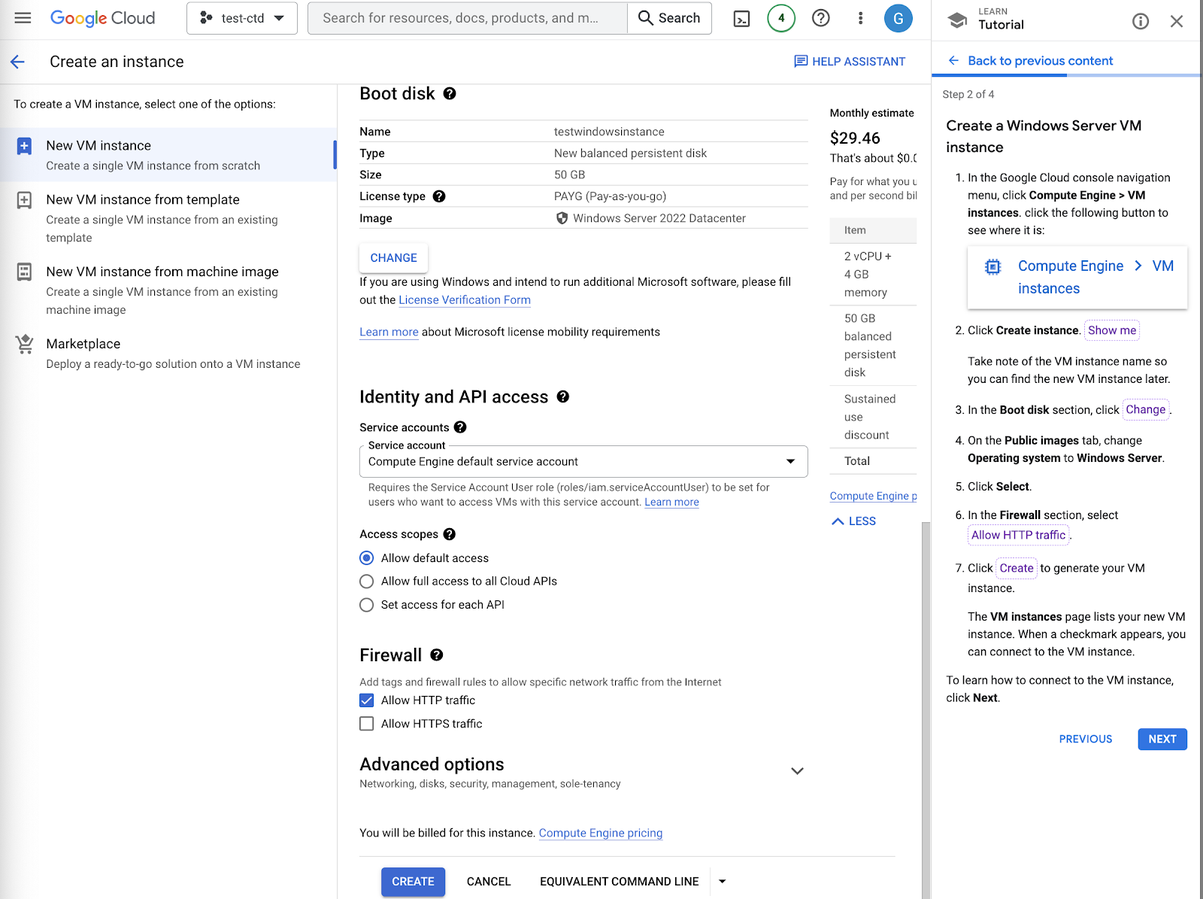Select Allow full access to all Cloud APIs
The image size is (1203, 899).
click(x=367, y=581)
